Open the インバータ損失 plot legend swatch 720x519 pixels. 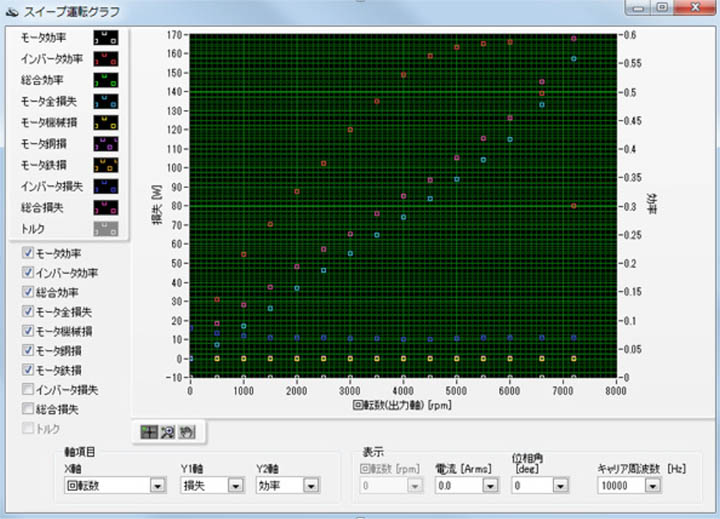106,186
